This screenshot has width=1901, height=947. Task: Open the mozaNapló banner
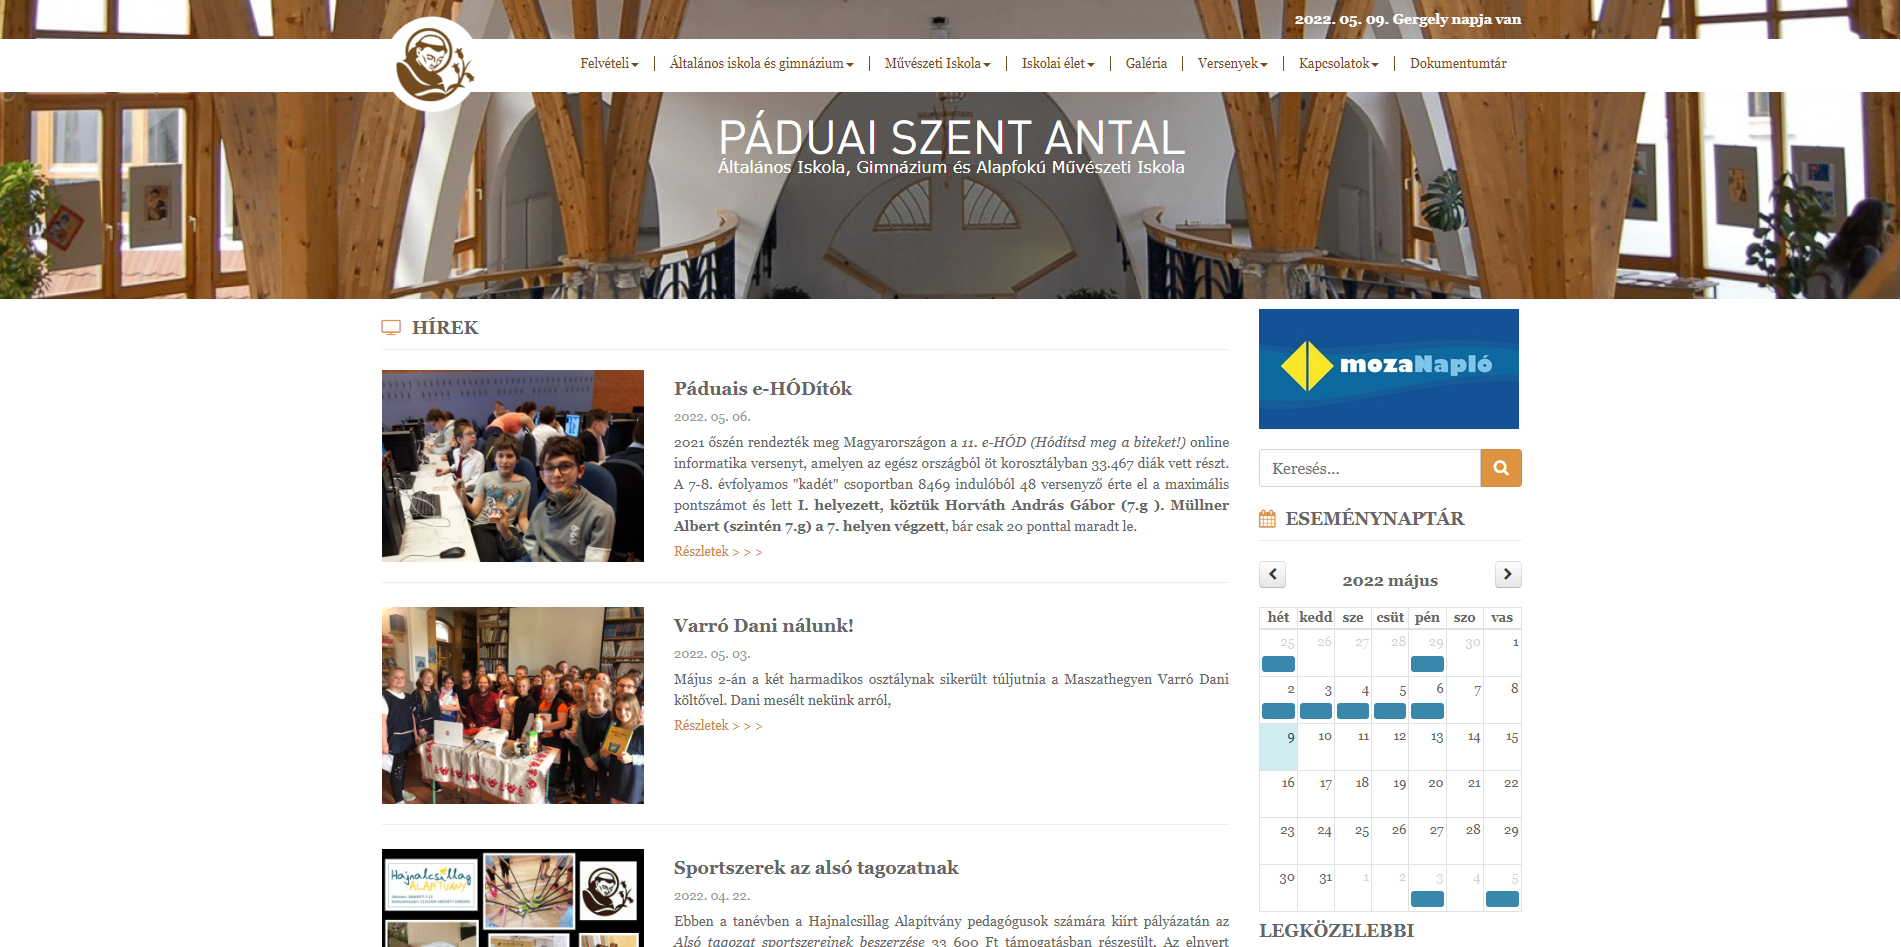[1388, 369]
